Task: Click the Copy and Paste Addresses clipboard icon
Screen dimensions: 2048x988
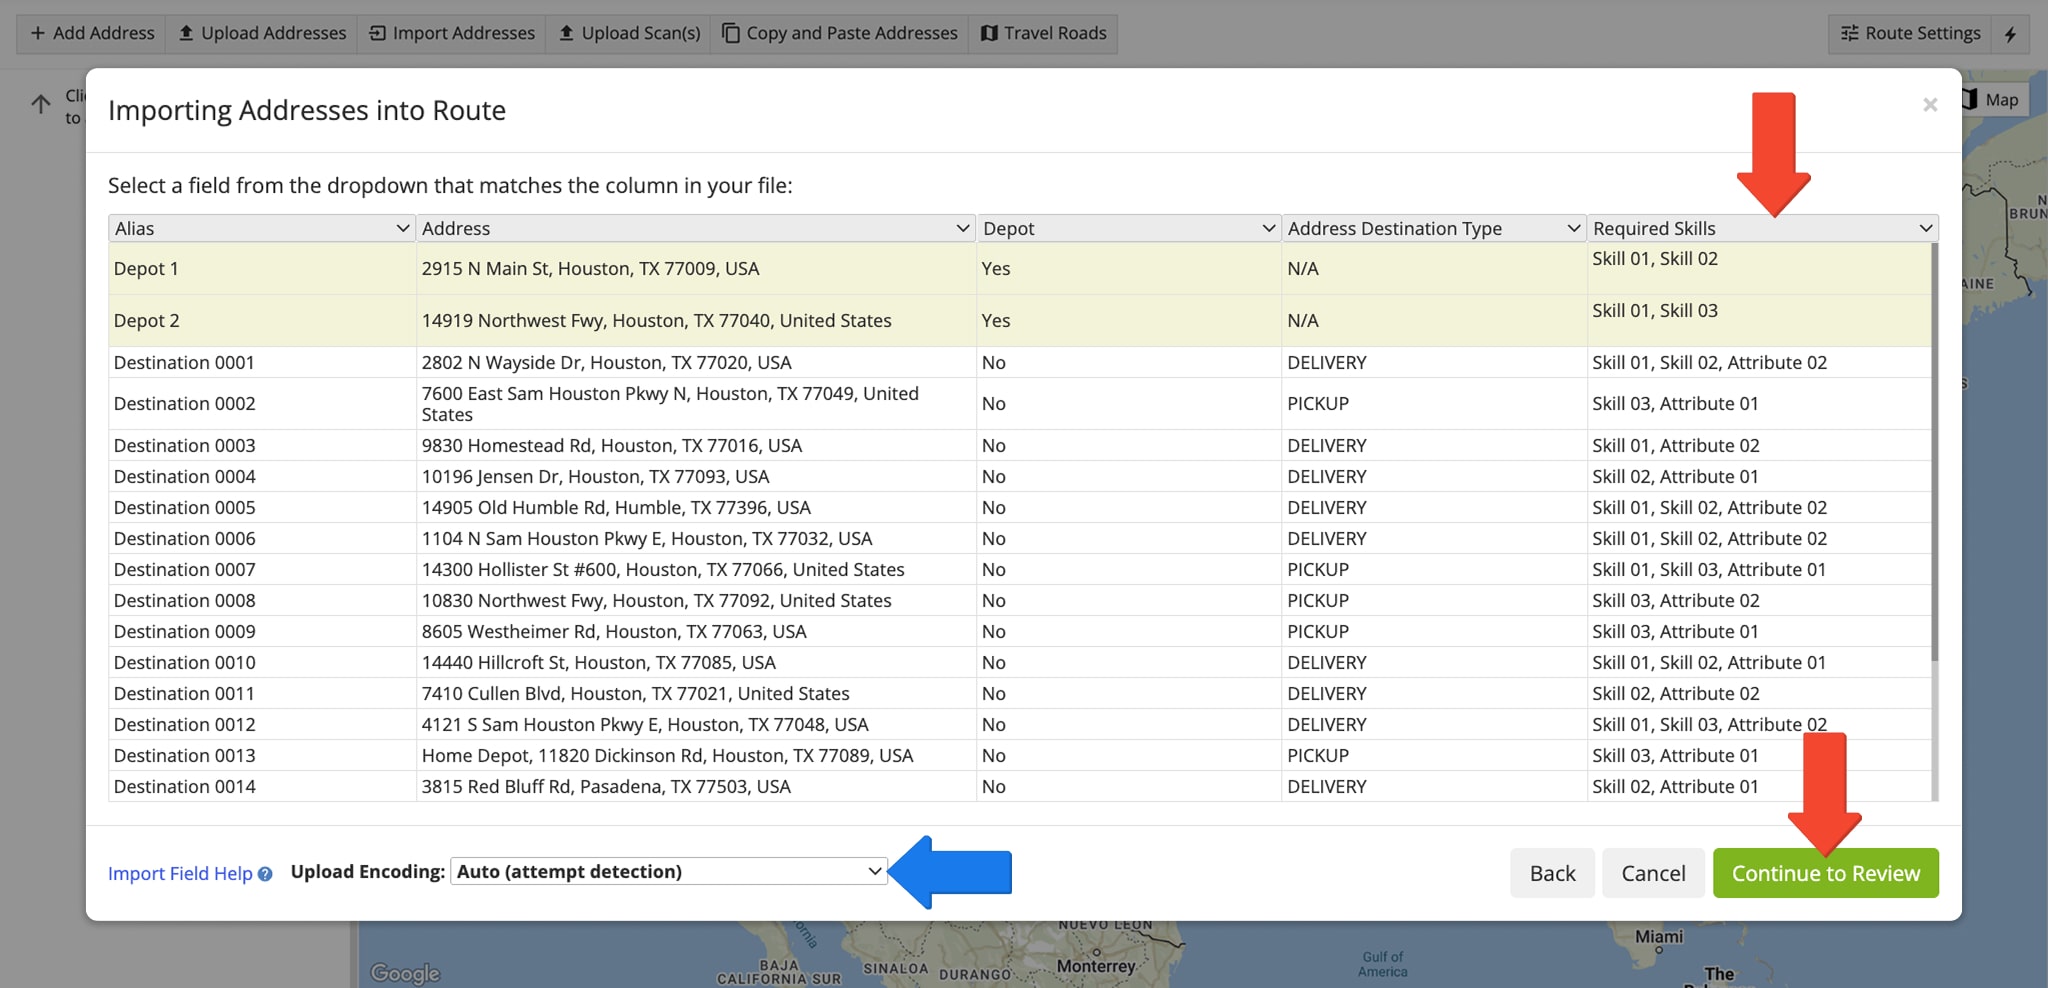Action: click(731, 33)
